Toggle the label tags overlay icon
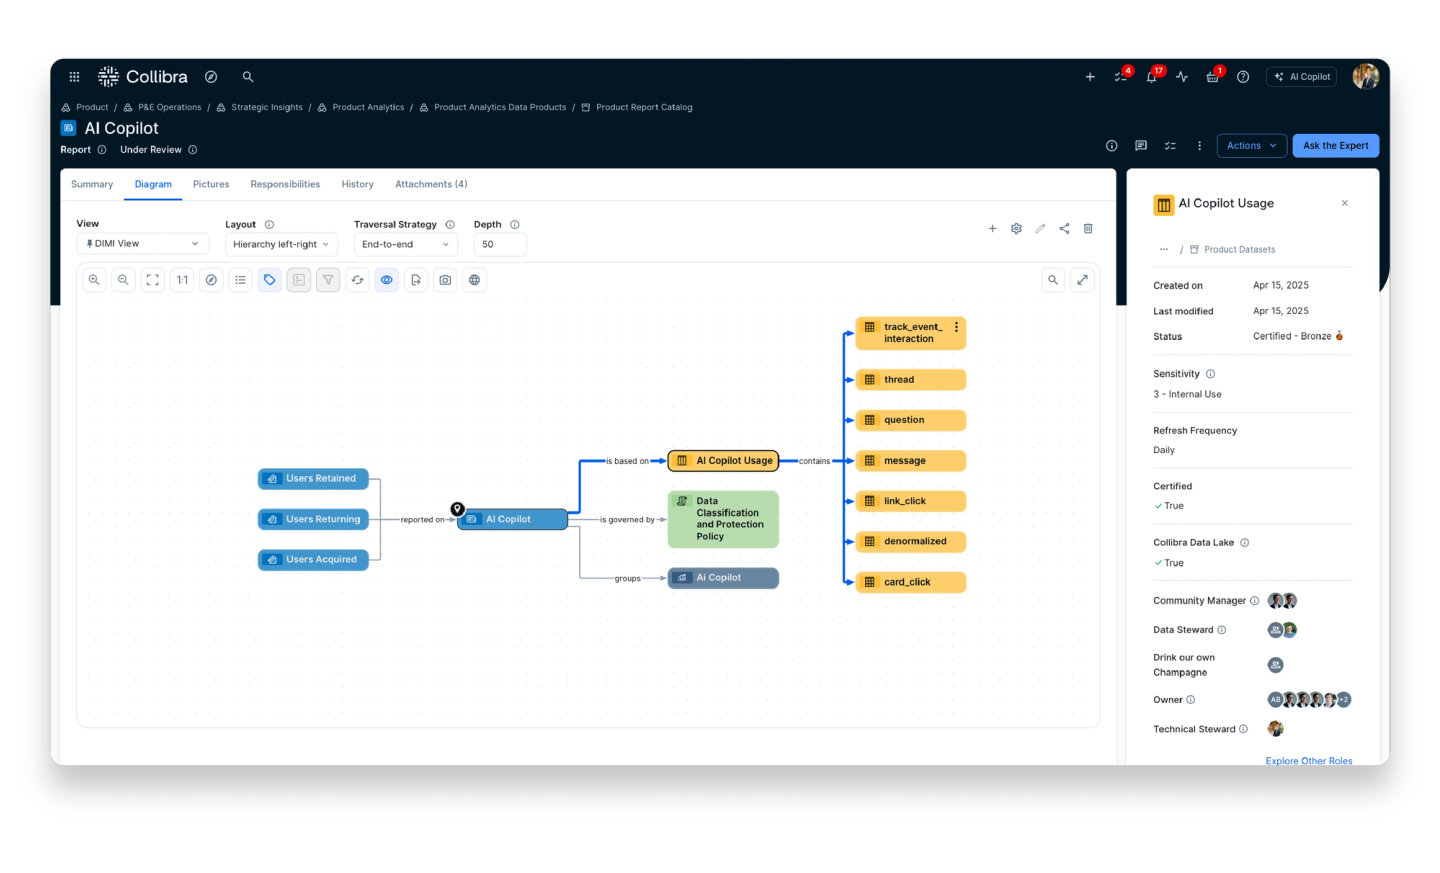 tap(269, 280)
